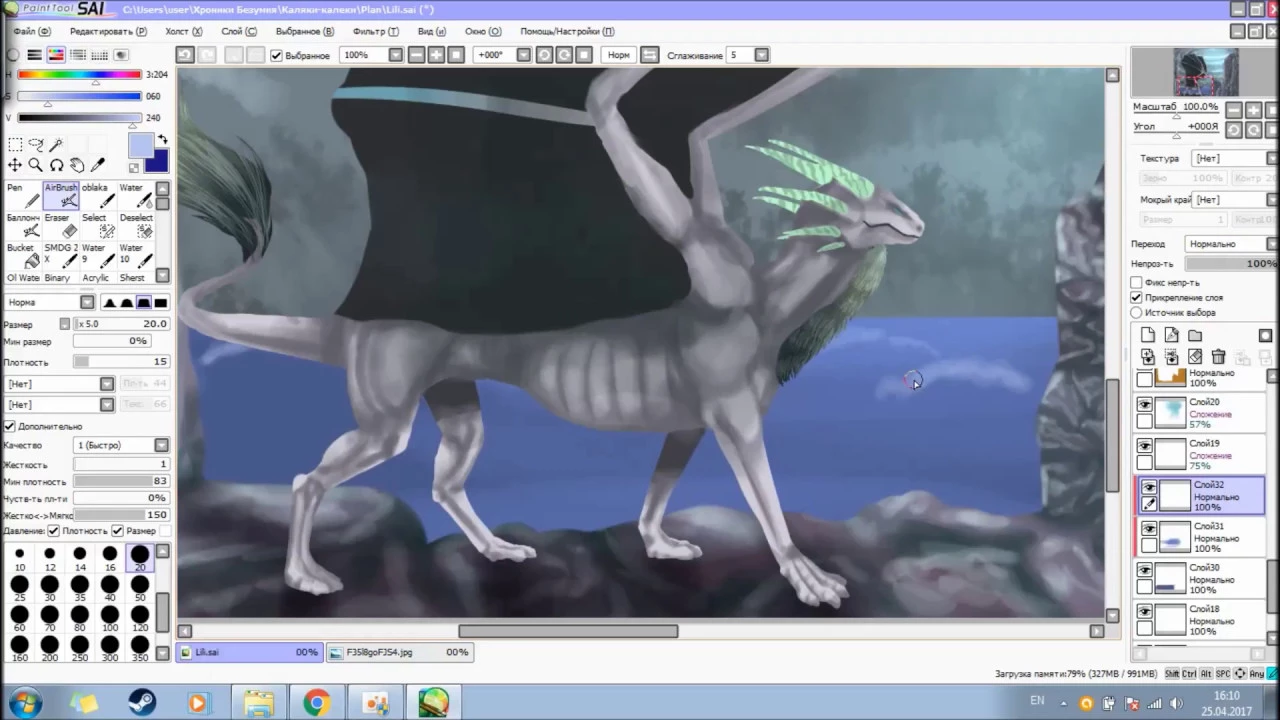Toggle the Выбранное checkbox
This screenshot has height=720, width=1280.
click(x=277, y=55)
